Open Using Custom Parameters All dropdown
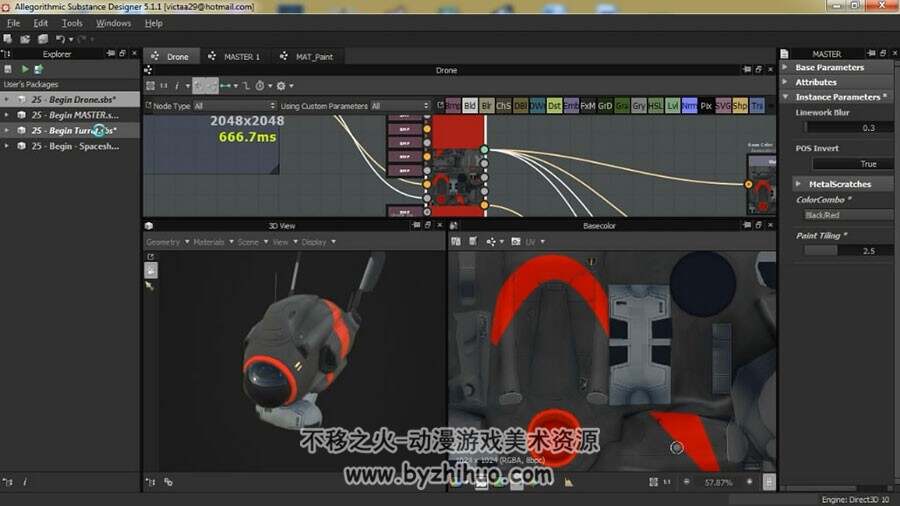This screenshot has width=900, height=506. [400, 106]
